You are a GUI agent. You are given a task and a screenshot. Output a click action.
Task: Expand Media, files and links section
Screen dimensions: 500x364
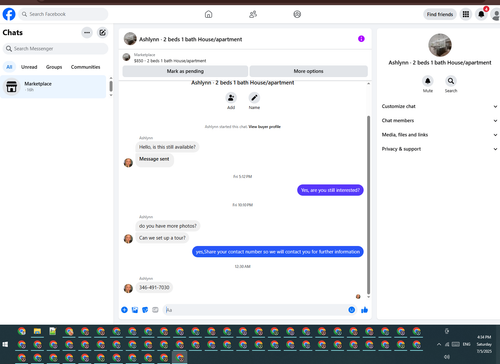pos(440,135)
